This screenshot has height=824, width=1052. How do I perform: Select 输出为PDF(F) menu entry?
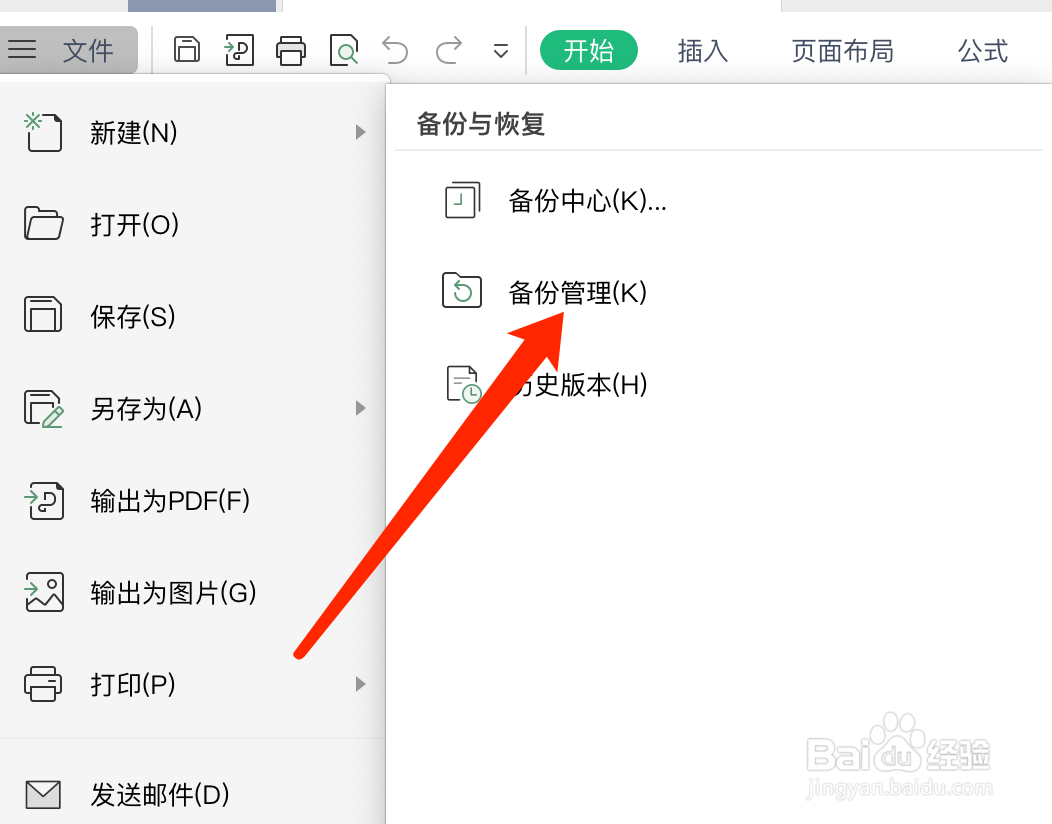coord(193,501)
